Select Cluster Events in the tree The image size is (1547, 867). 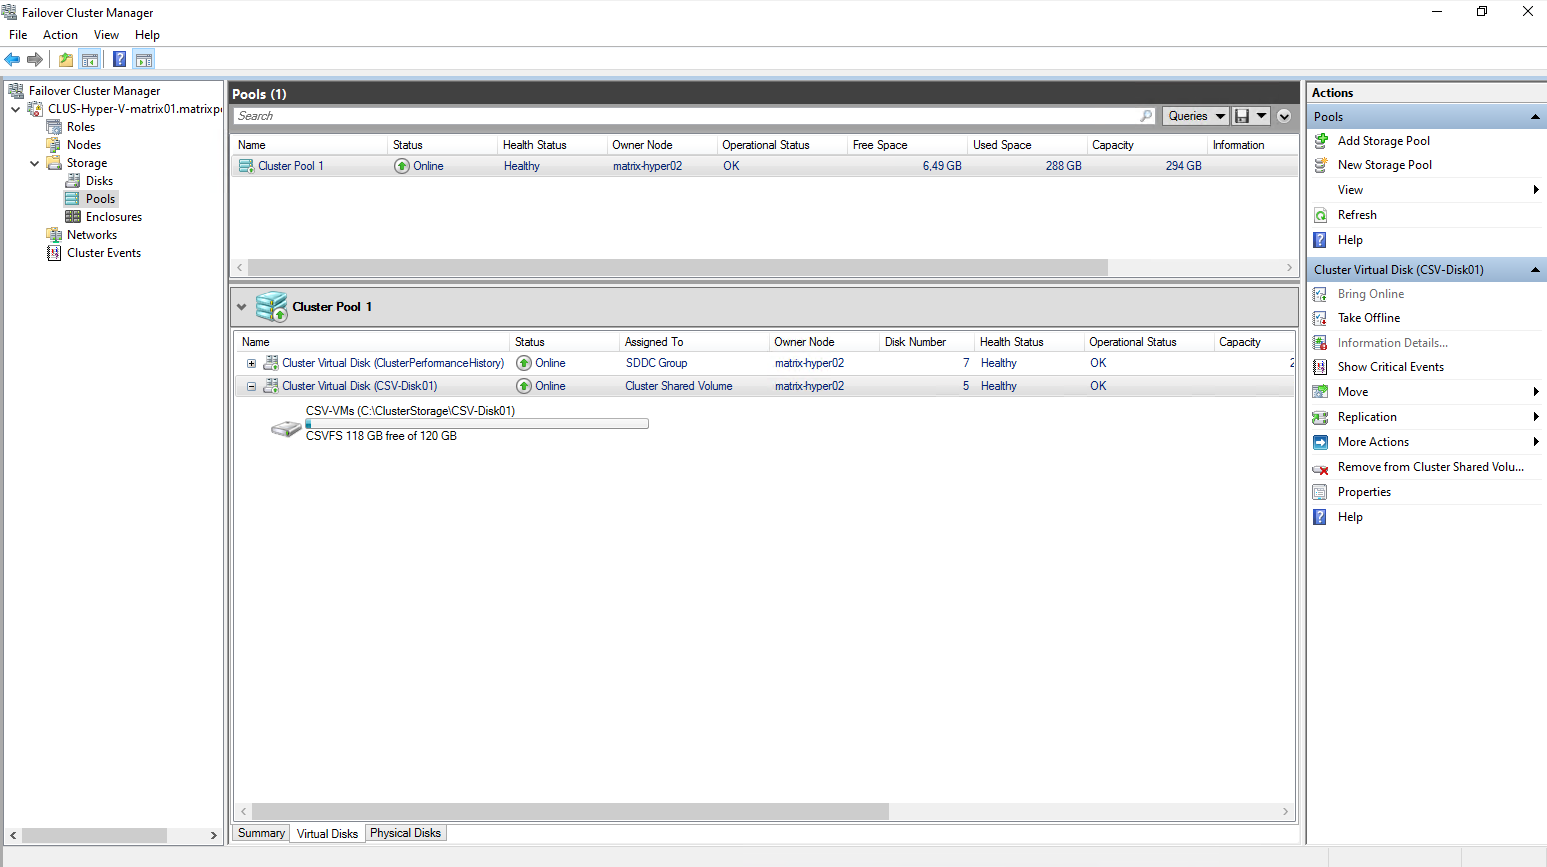(x=104, y=253)
